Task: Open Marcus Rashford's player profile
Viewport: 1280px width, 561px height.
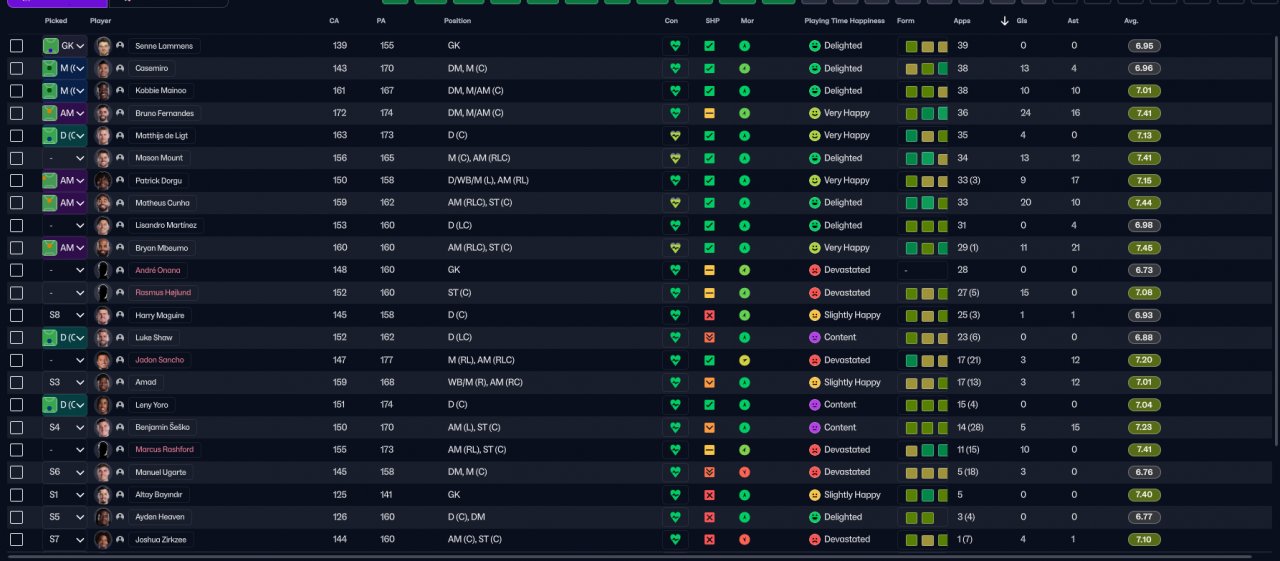Action: 164,450
